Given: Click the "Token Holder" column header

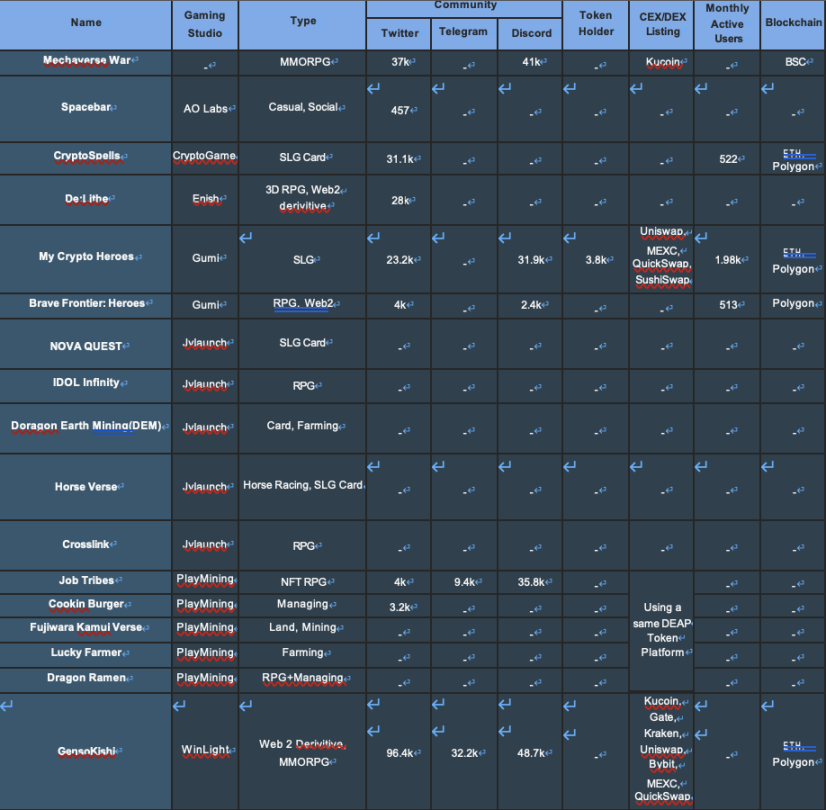Looking at the screenshot, I should coord(596,24).
